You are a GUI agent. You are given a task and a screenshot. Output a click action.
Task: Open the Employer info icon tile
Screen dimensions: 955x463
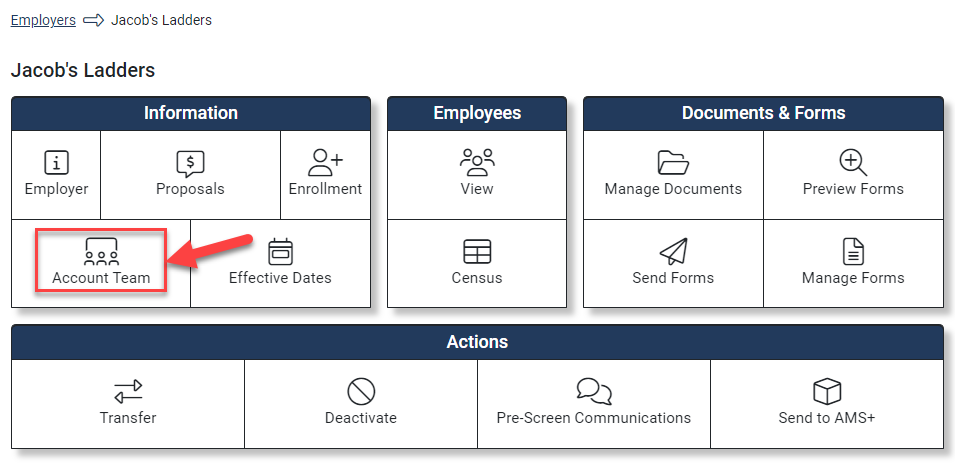pyautogui.click(x=56, y=163)
